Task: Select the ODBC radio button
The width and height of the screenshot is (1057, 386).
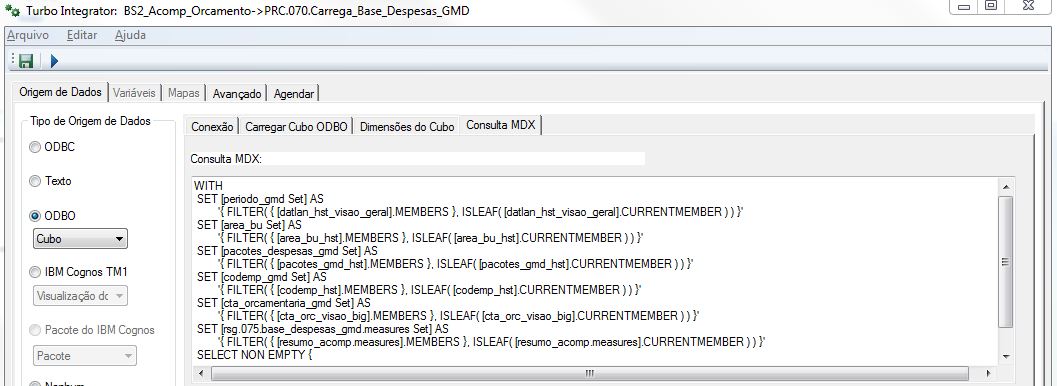Action: 35,148
